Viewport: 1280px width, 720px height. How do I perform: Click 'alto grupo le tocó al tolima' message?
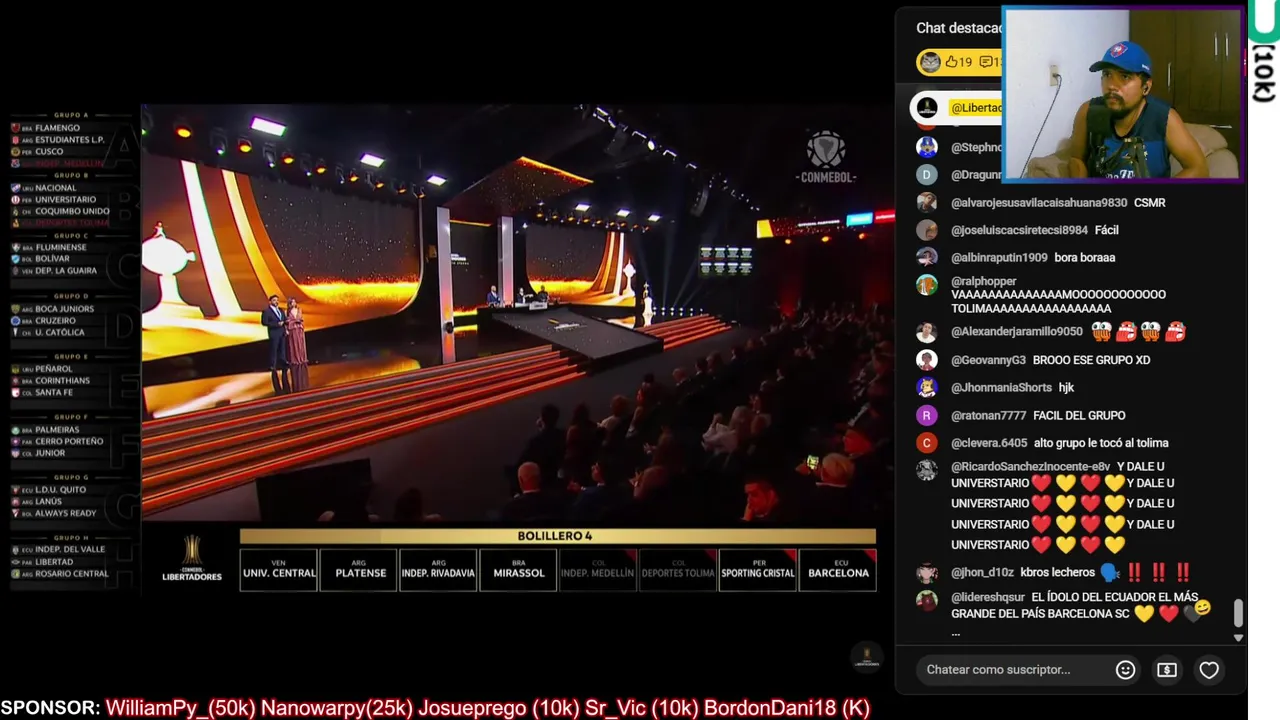1101,443
